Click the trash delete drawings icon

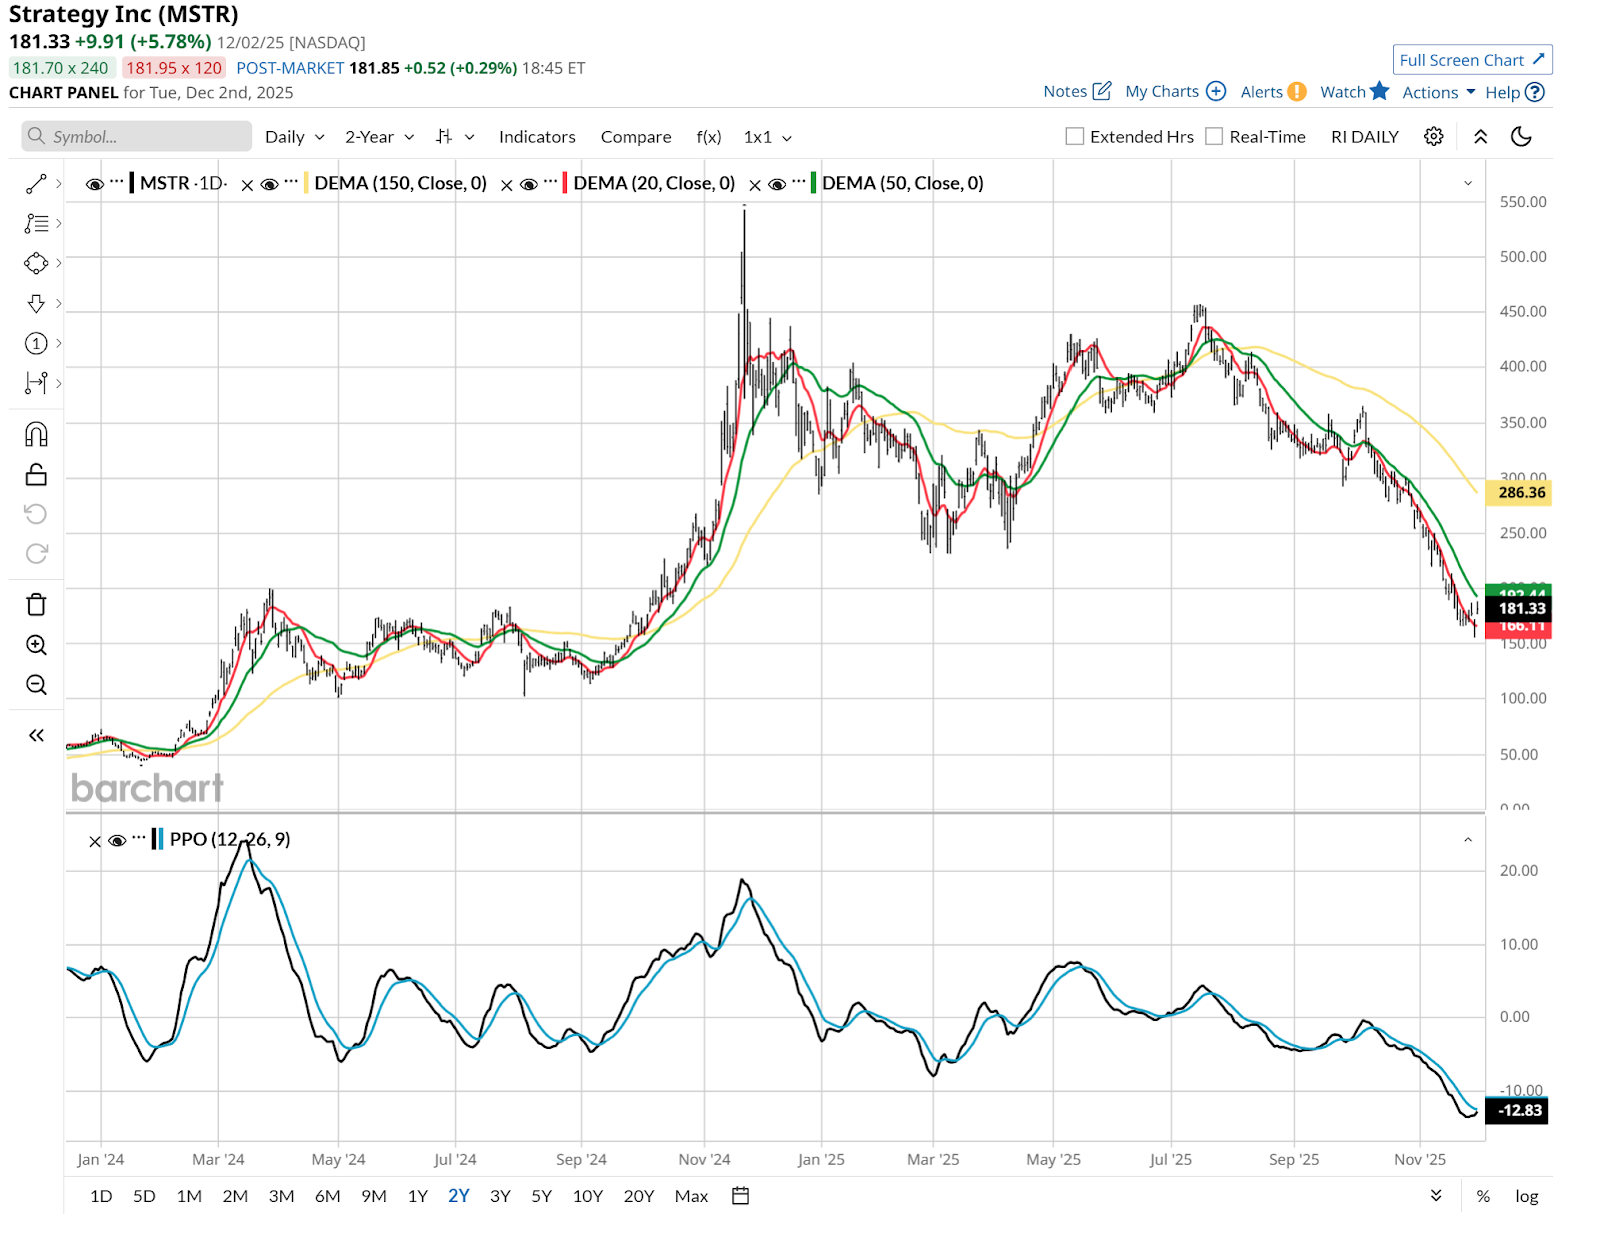pos(36,604)
